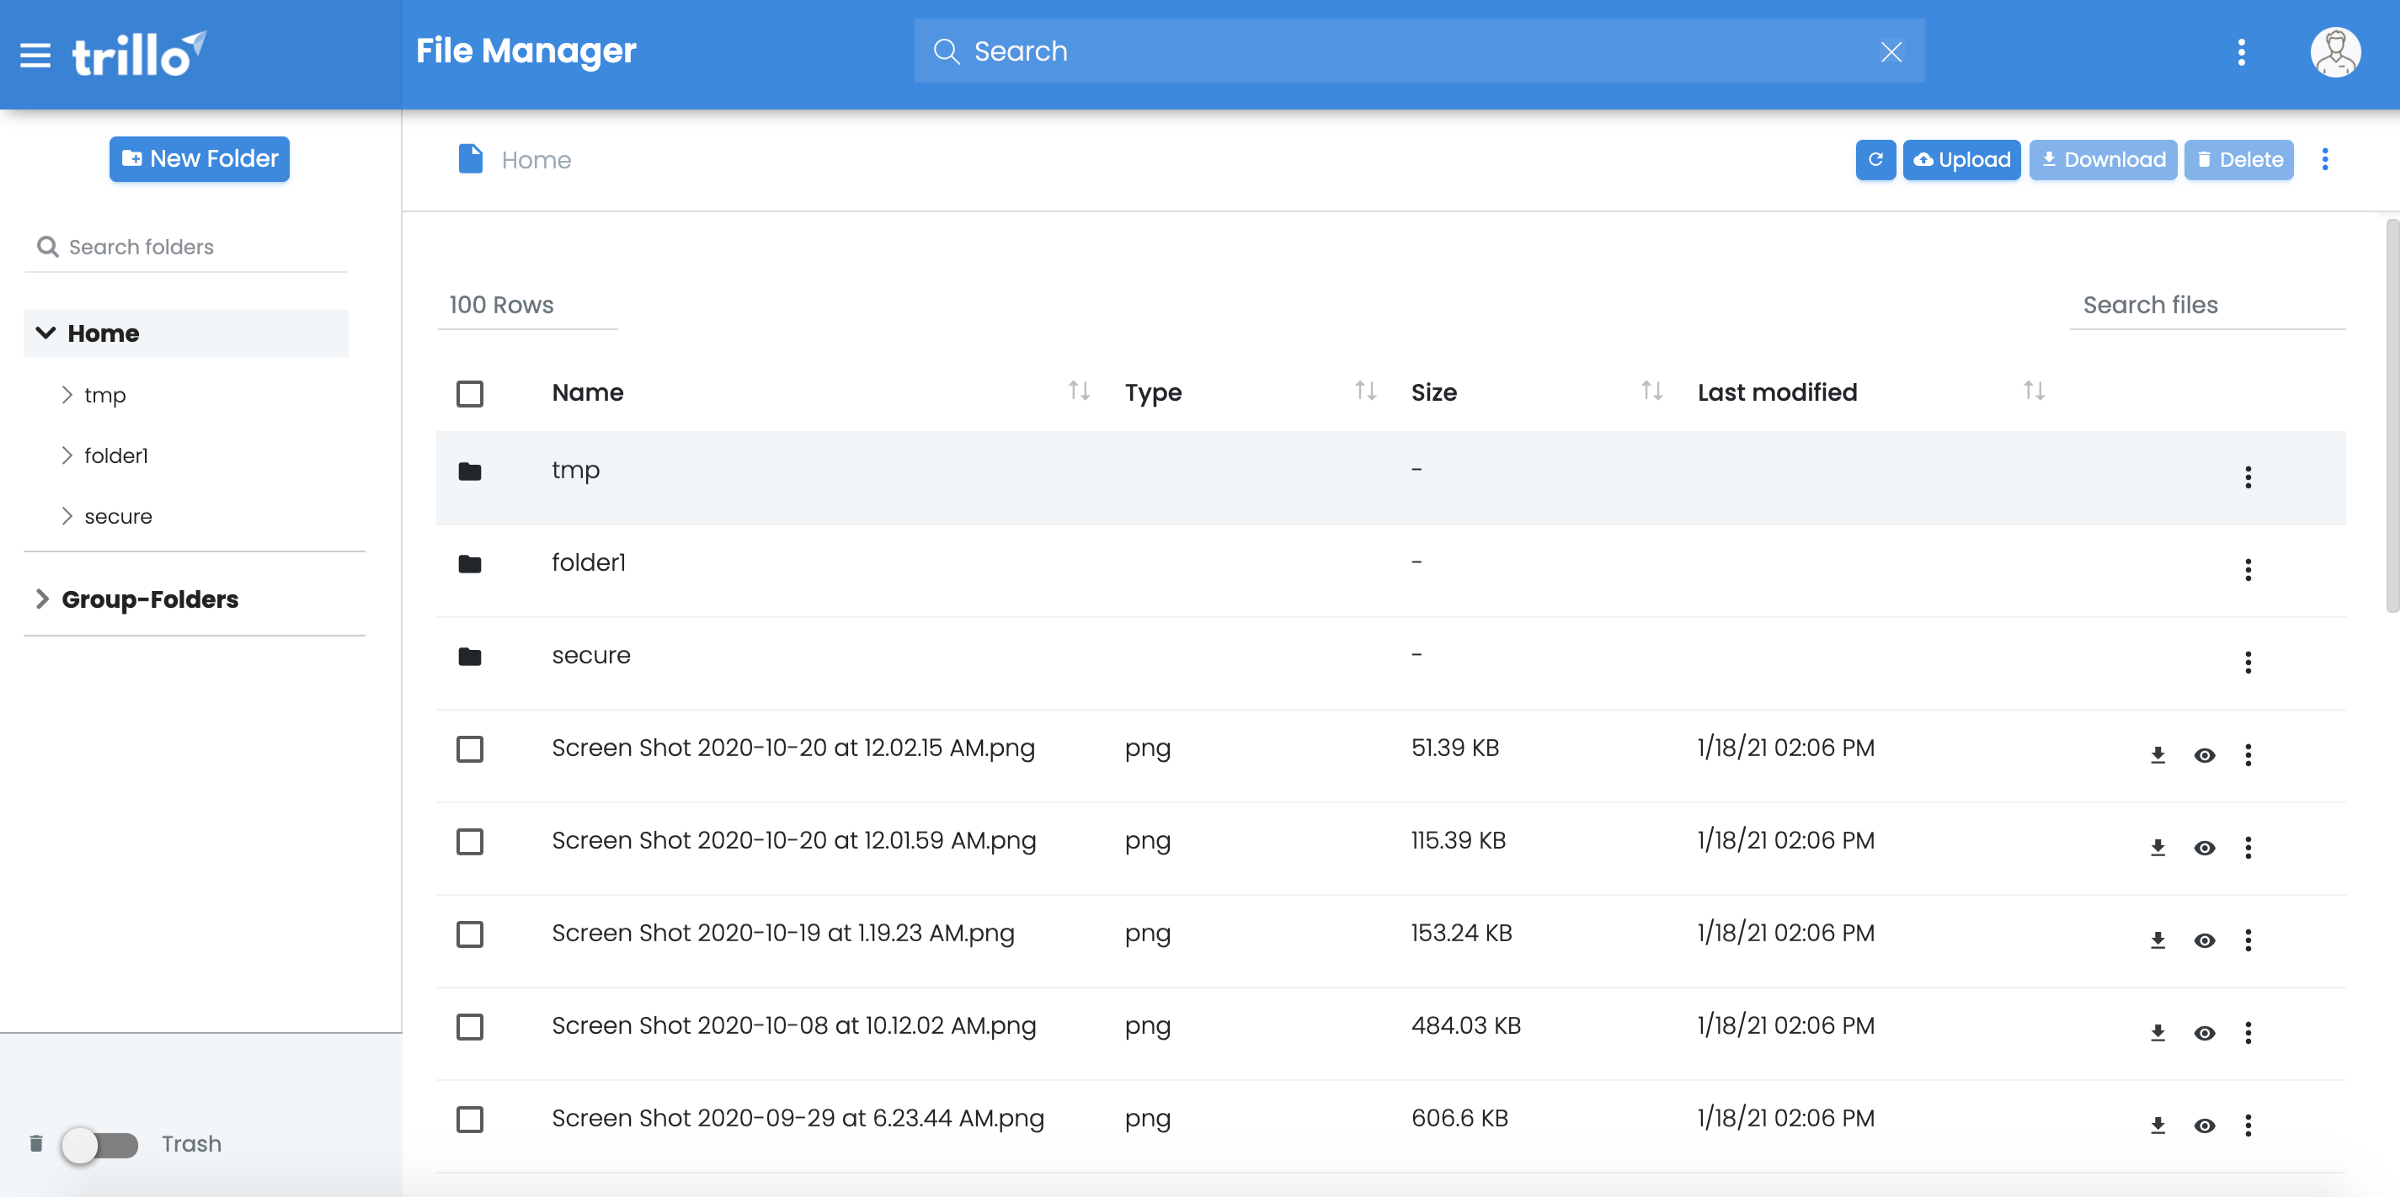The width and height of the screenshot is (2400, 1197).
Task: Click the download icon for Screen Shot 2020-10-20 at 12.02.15 AM.png
Action: click(x=2158, y=753)
